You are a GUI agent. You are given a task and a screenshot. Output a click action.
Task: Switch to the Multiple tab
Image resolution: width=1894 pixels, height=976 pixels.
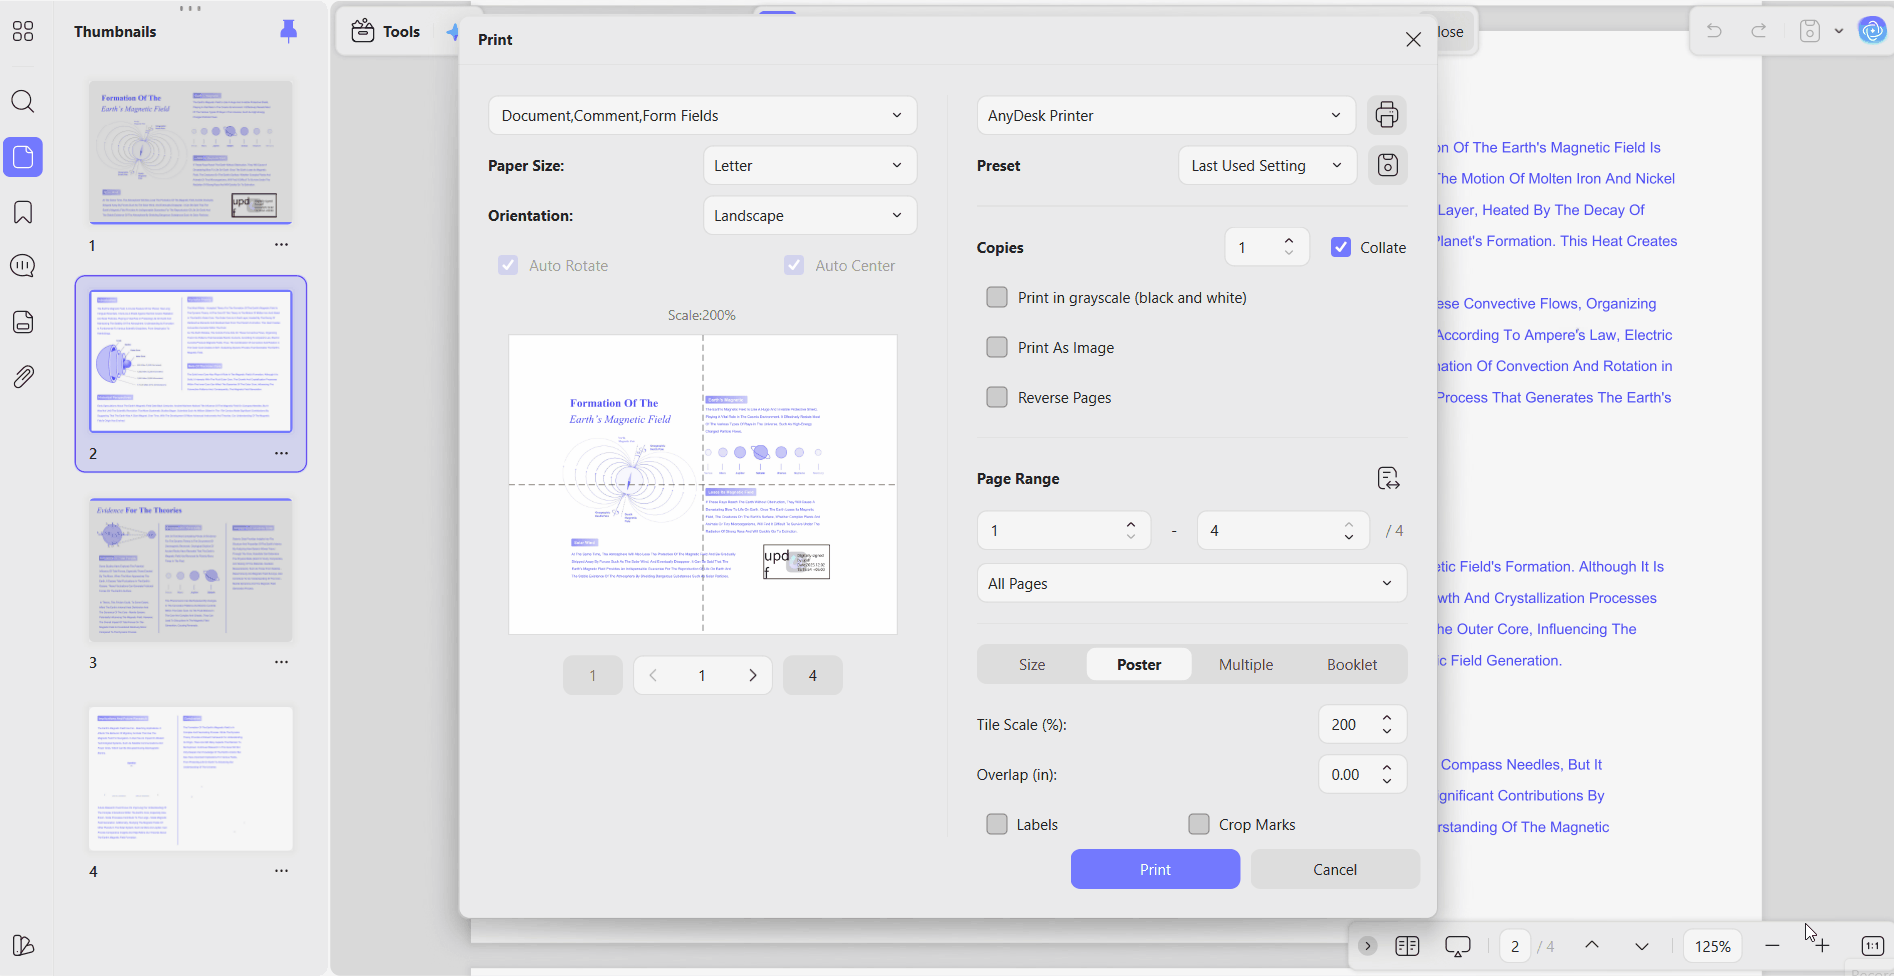1246,664
